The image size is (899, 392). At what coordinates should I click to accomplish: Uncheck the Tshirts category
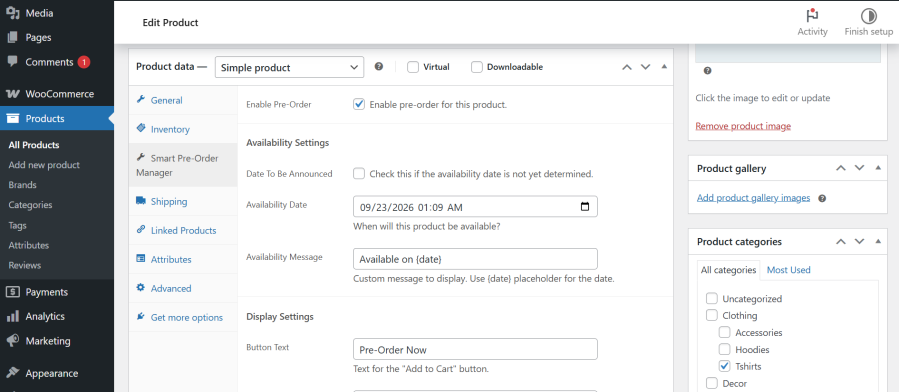[725, 366]
